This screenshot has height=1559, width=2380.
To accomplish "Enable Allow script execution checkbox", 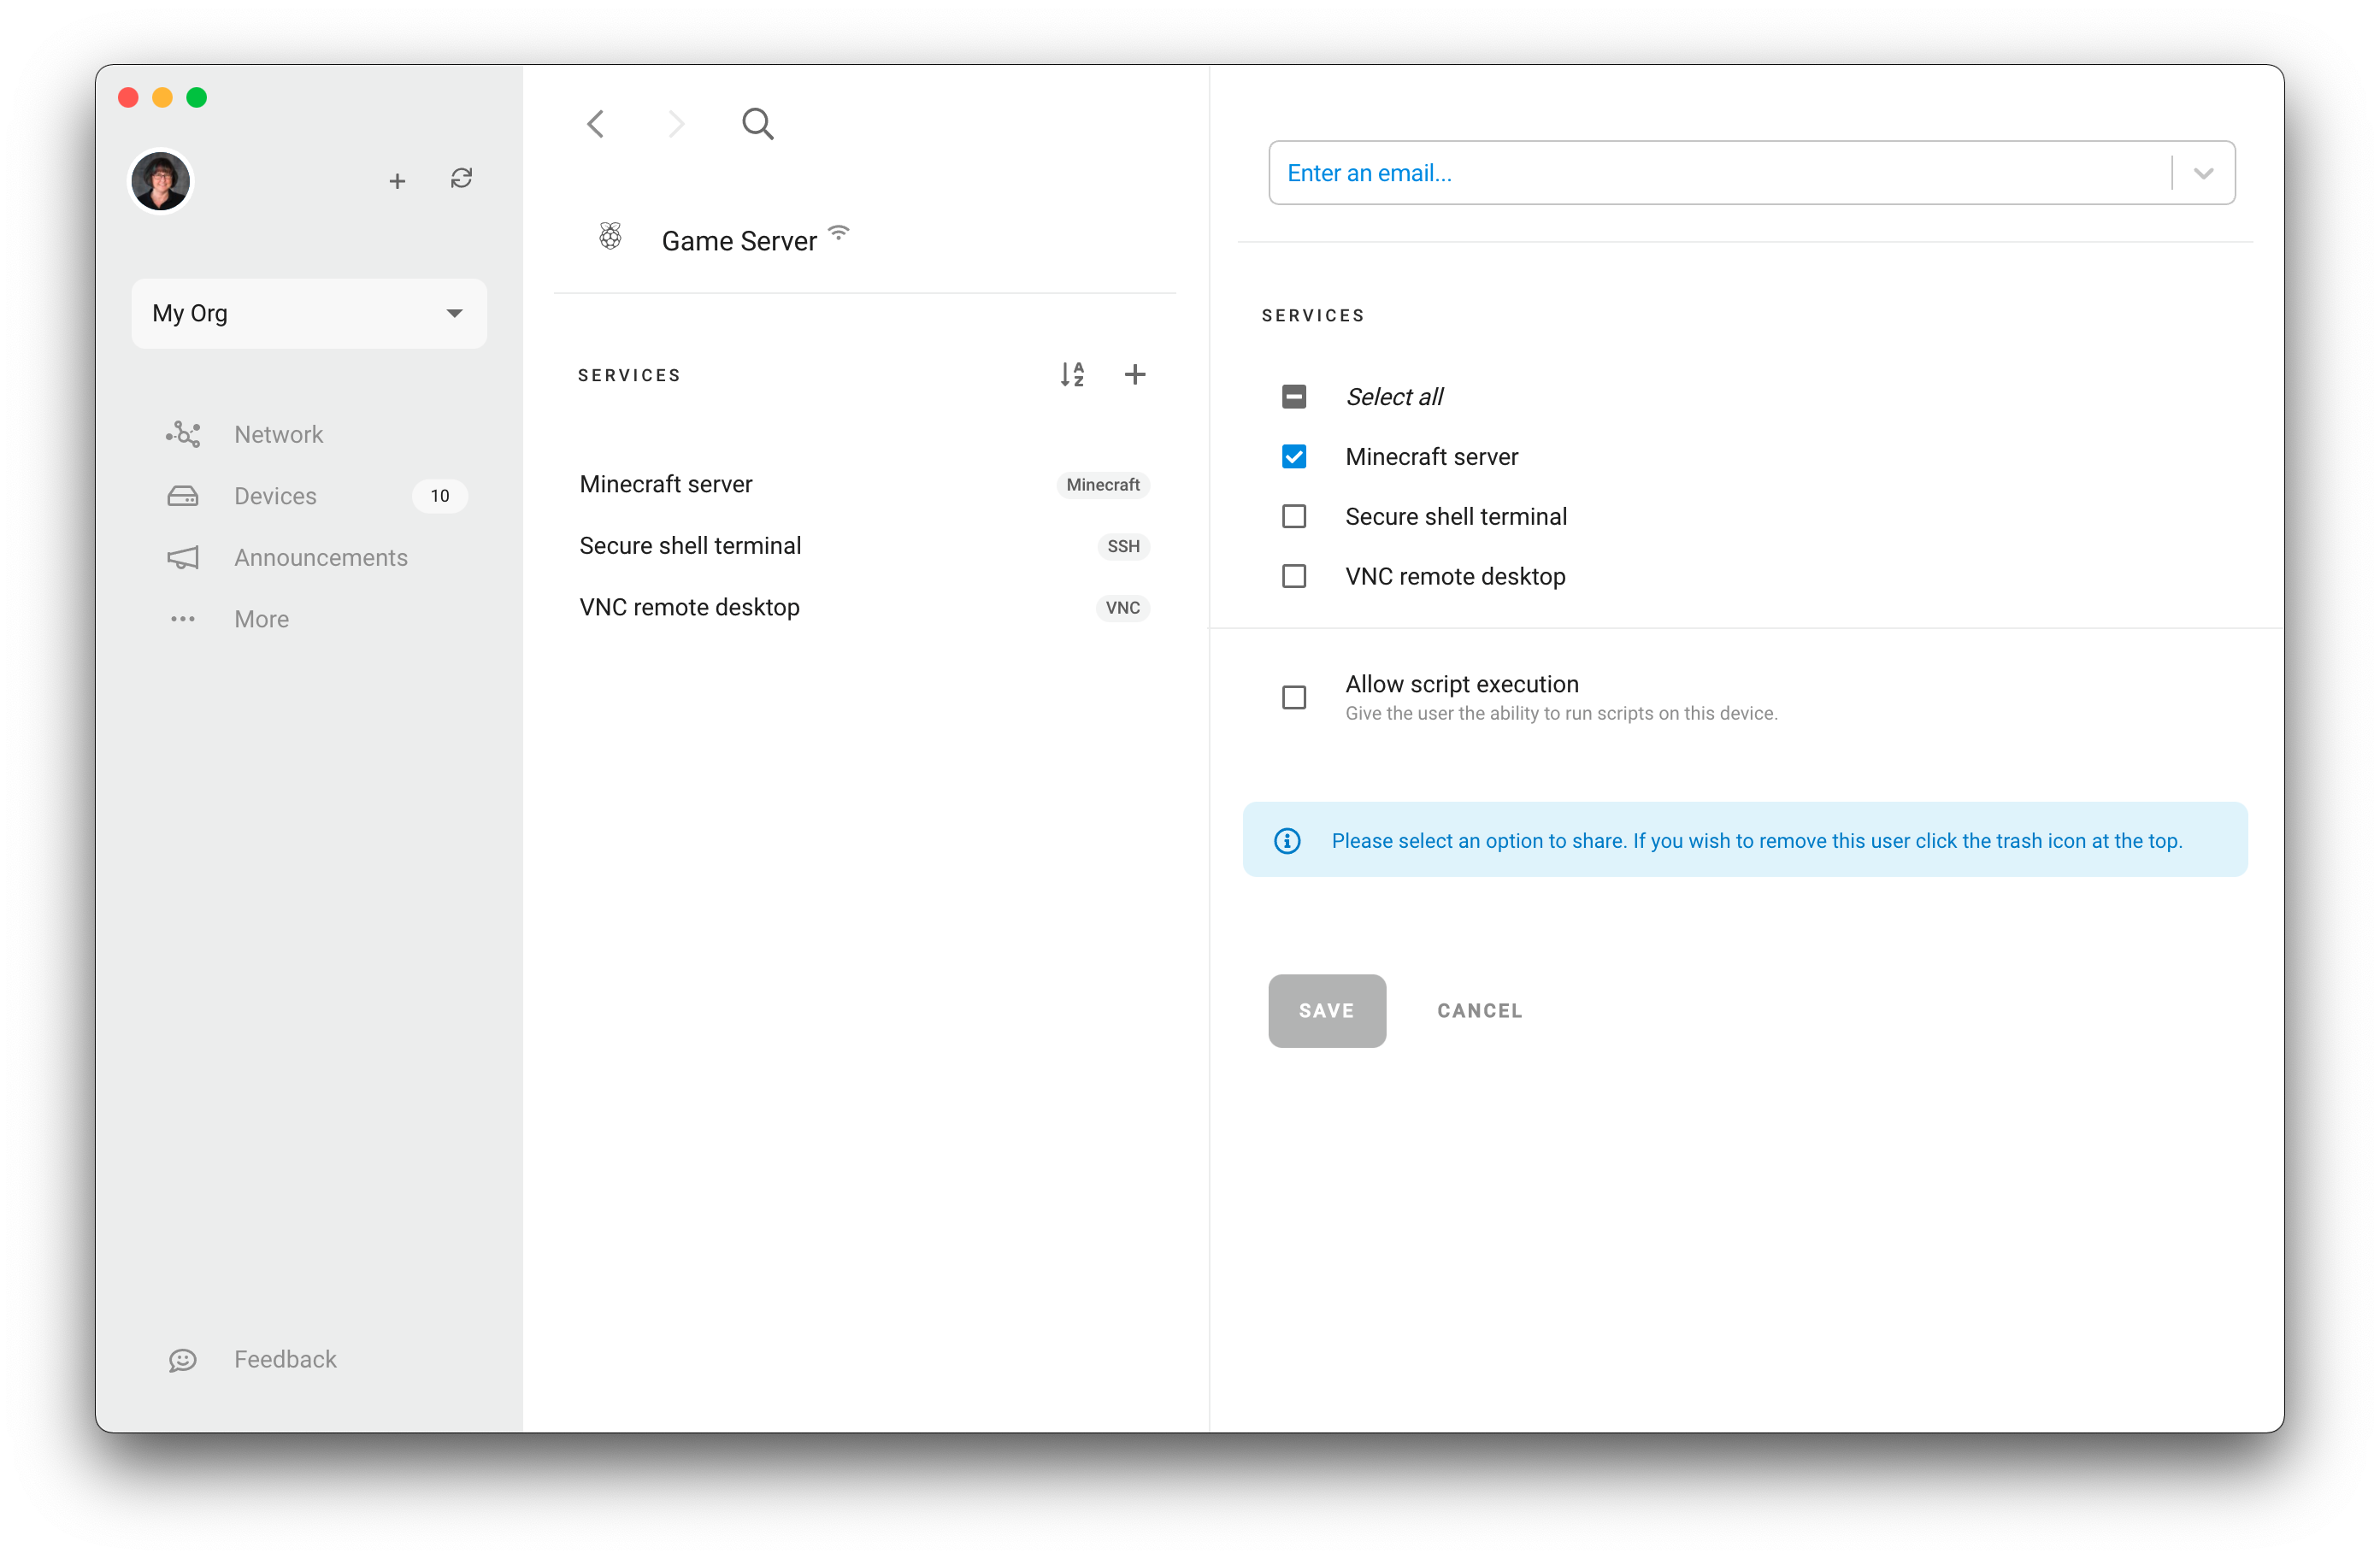I will tap(1293, 697).
